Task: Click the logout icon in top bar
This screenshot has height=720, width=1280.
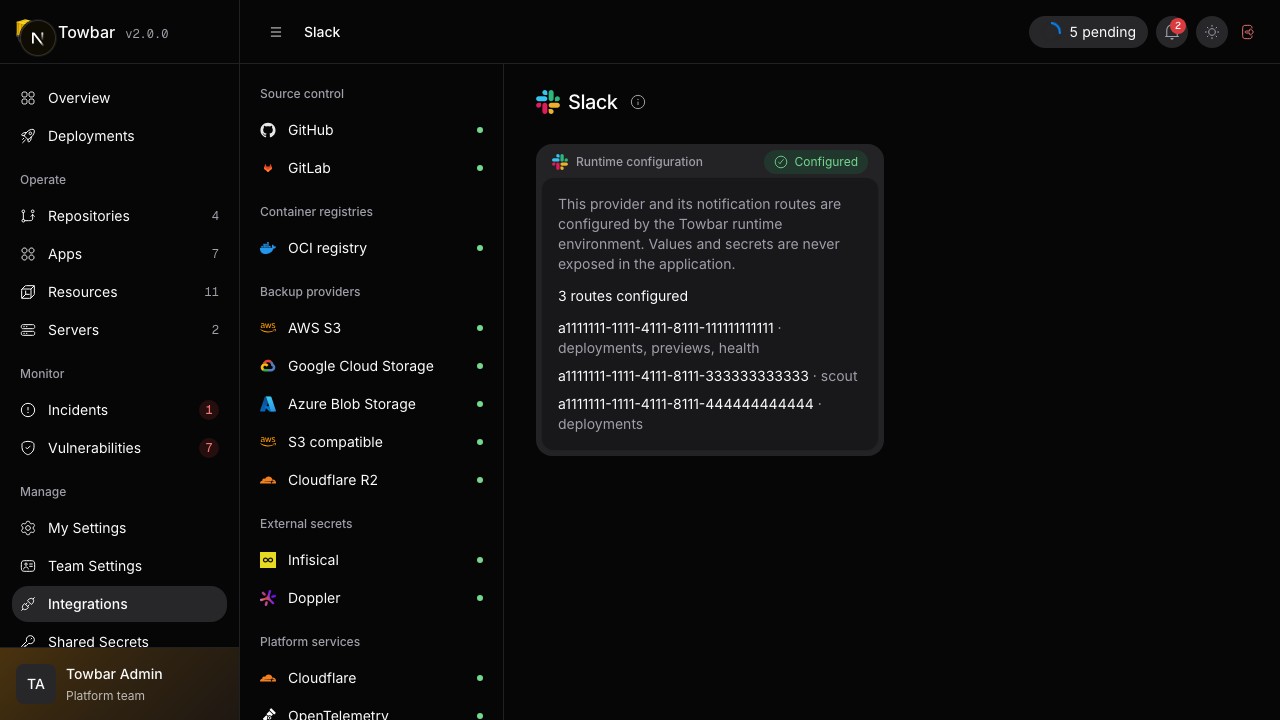Action: pos(1248,32)
